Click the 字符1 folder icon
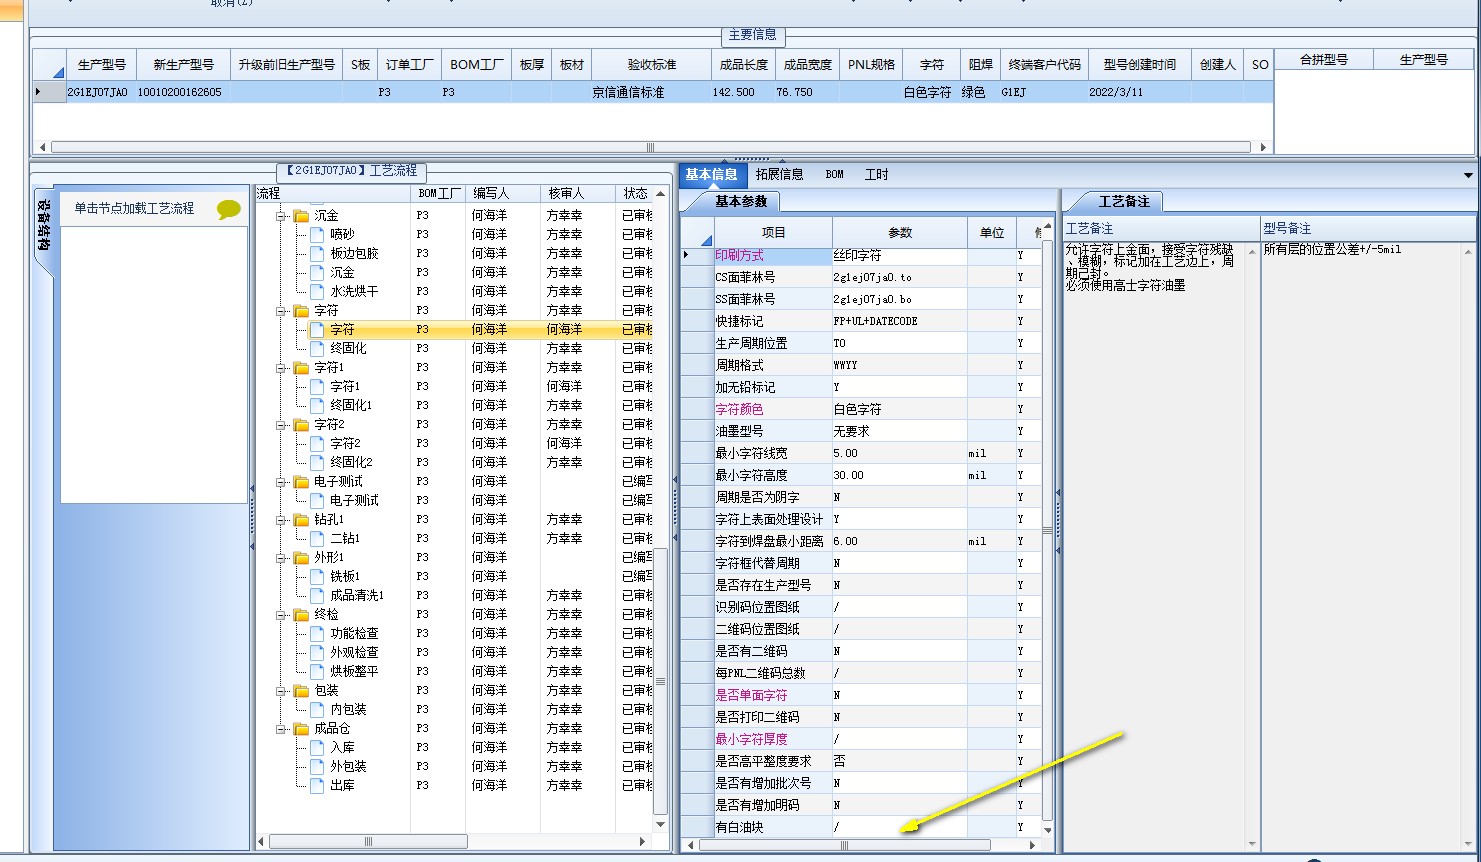 (301, 367)
